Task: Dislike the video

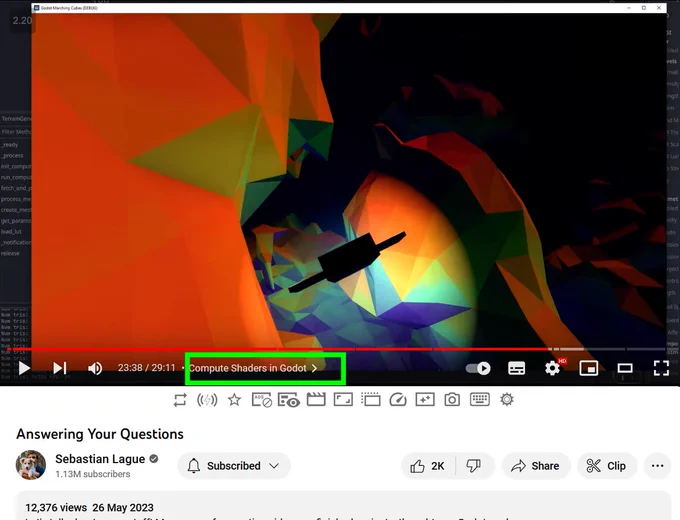Action: pos(474,466)
